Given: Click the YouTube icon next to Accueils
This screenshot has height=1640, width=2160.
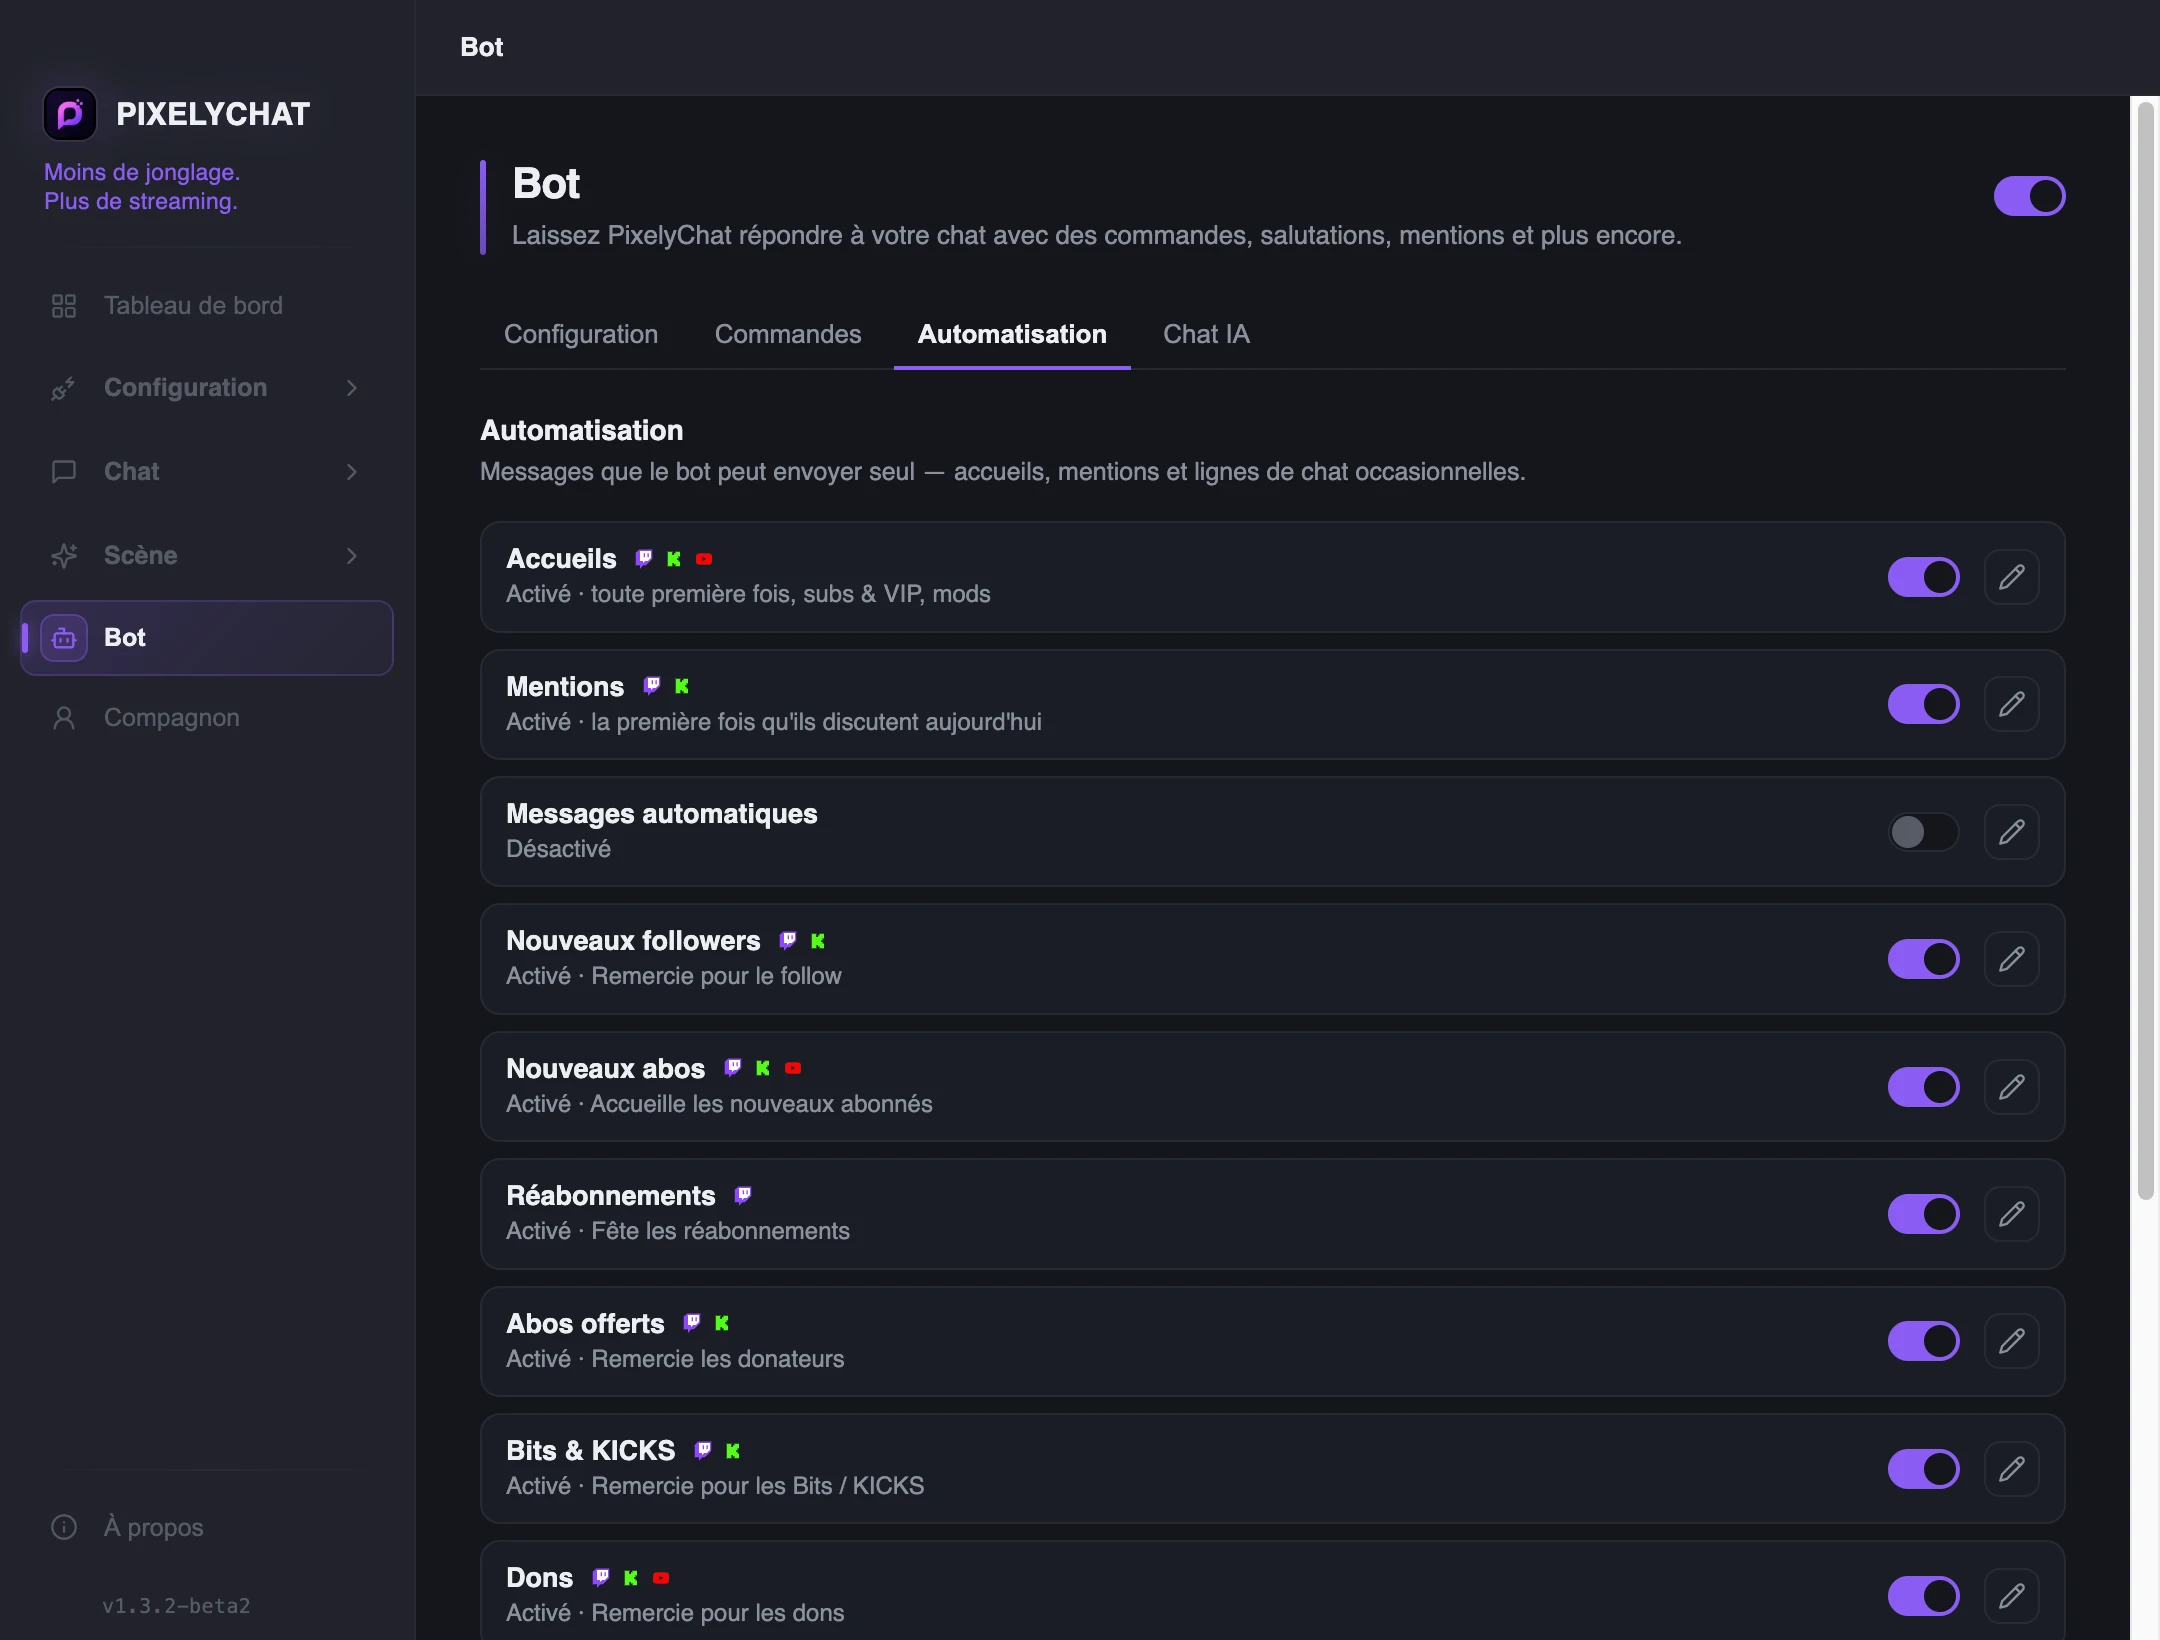Looking at the screenshot, I should point(704,559).
